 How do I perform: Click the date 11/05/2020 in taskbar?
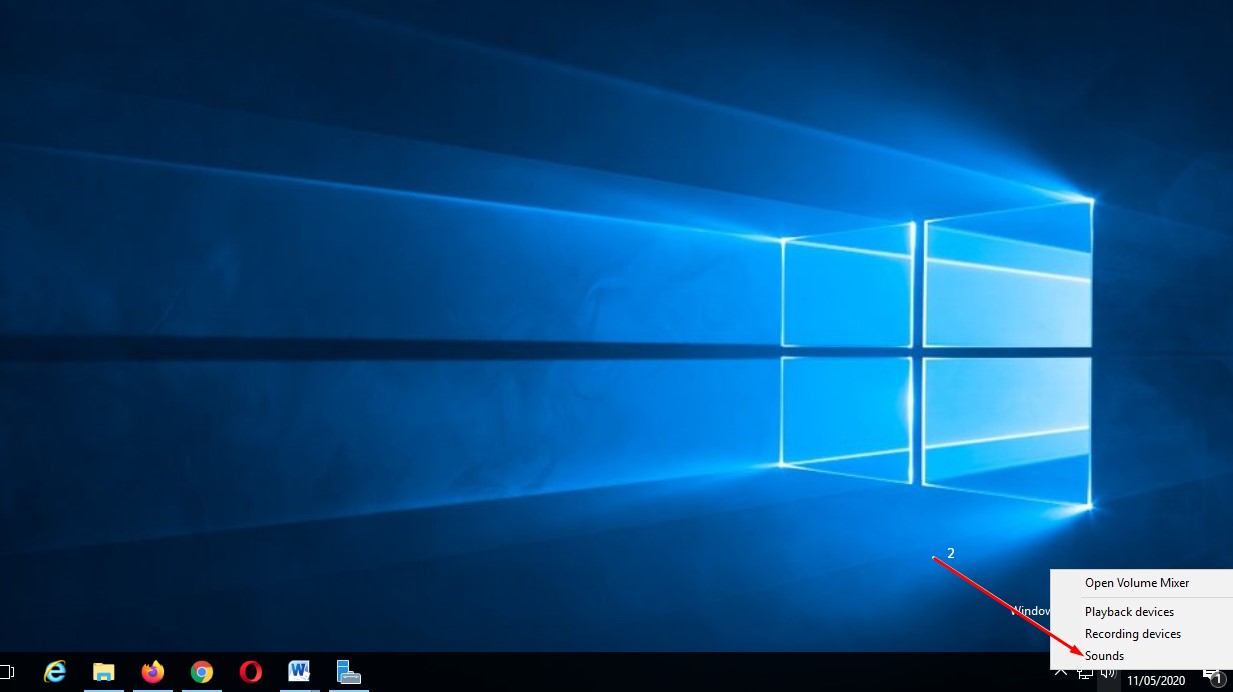tap(1155, 681)
